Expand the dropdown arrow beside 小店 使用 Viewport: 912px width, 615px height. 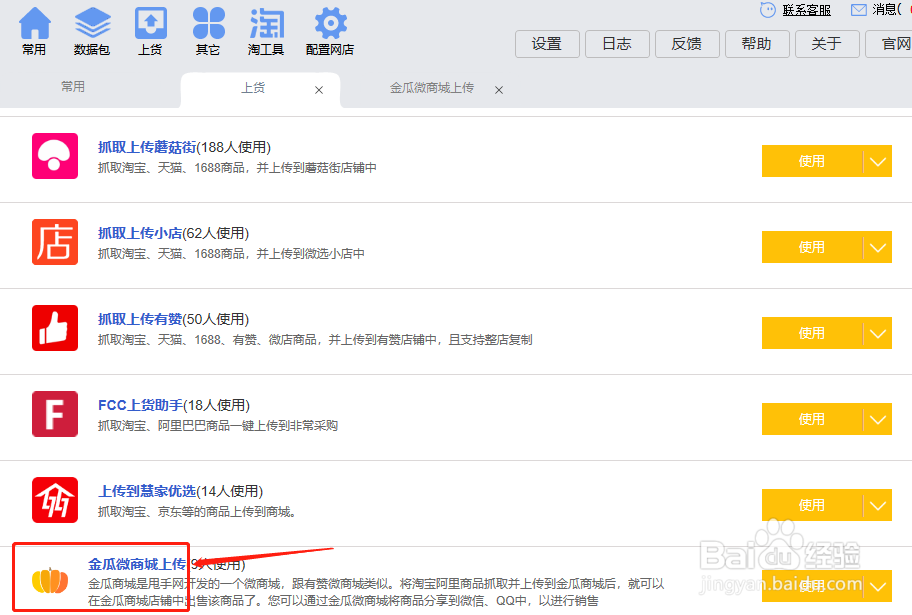tap(878, 247)
